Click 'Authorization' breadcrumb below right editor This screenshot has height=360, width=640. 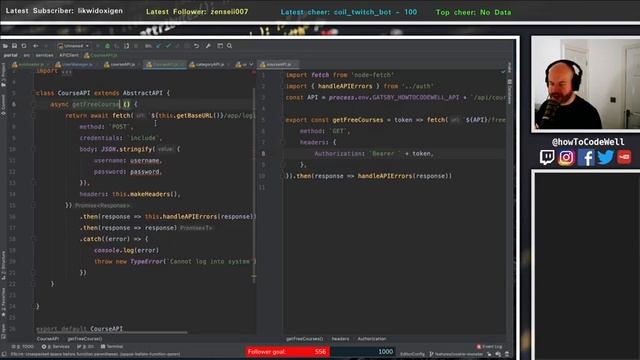372,339
